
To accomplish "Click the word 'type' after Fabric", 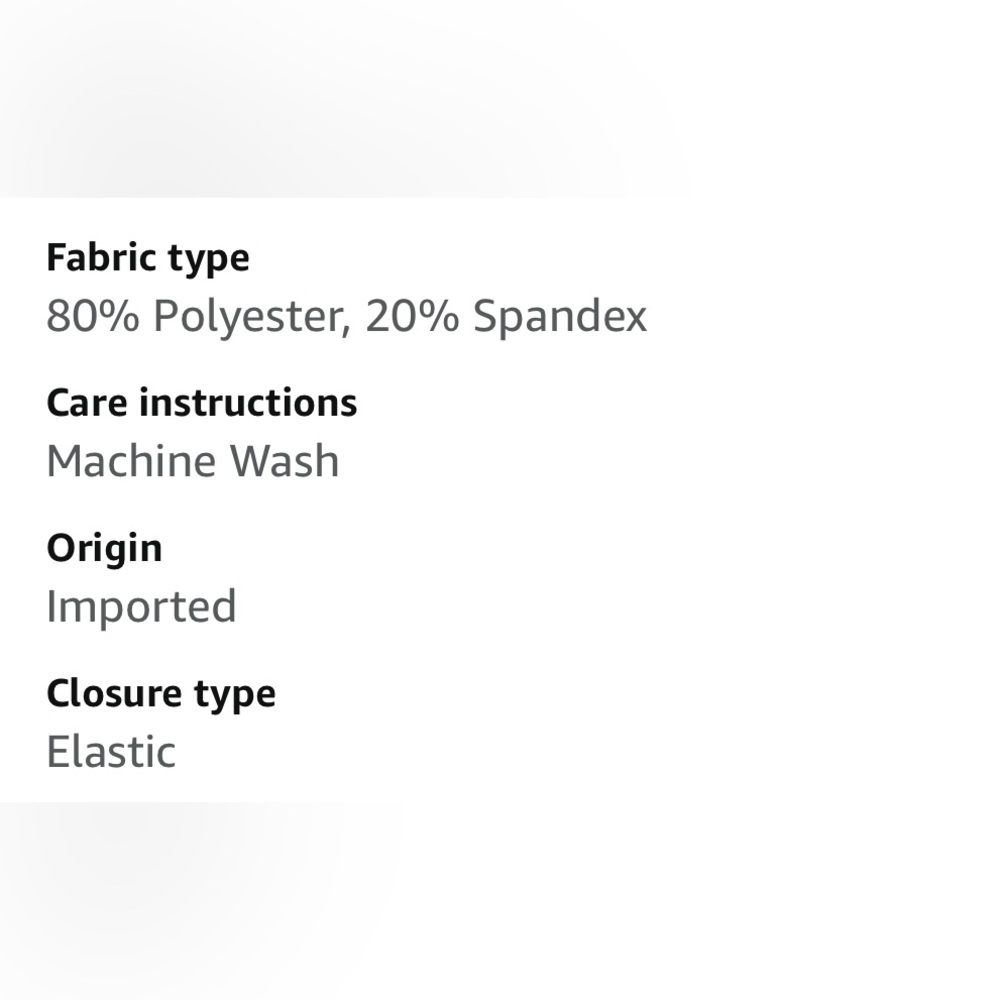I will click(x=209, y=261).
